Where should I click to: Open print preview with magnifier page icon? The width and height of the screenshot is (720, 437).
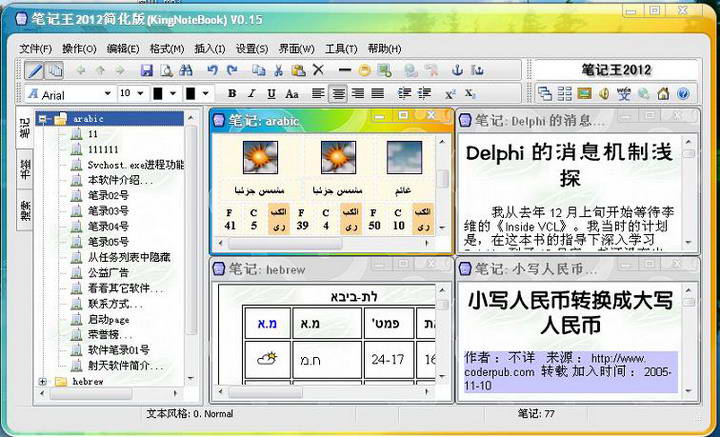tap(166, 70)
